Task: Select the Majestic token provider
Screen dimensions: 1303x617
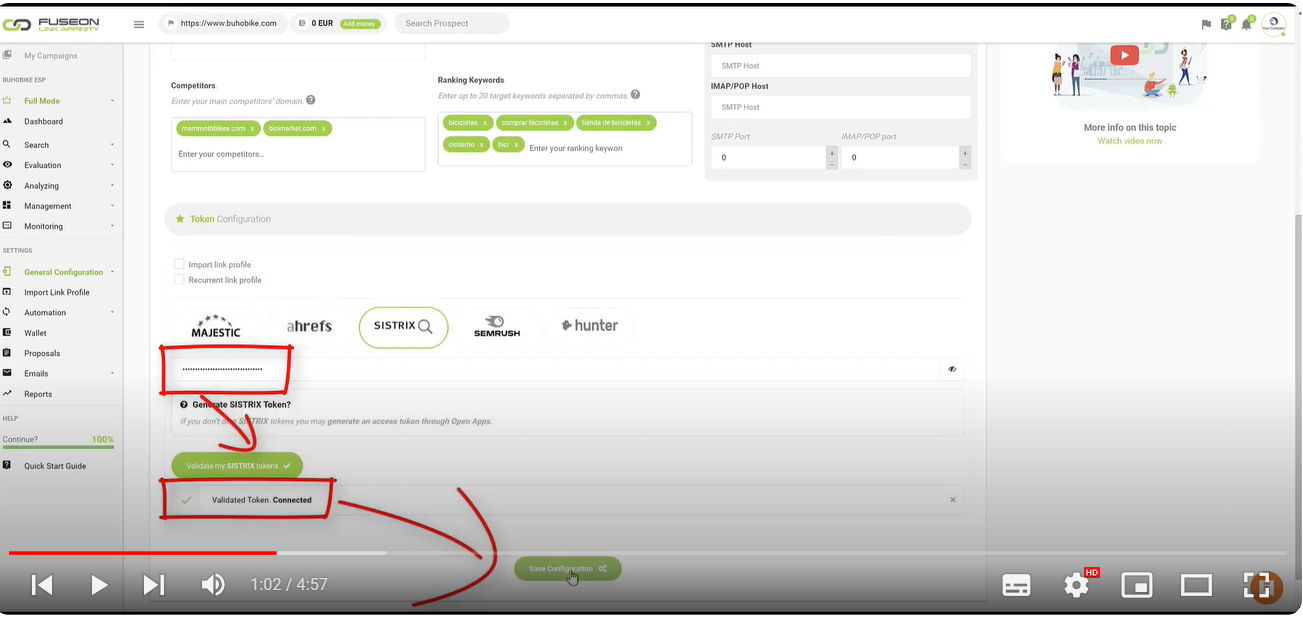Action: 216,327
